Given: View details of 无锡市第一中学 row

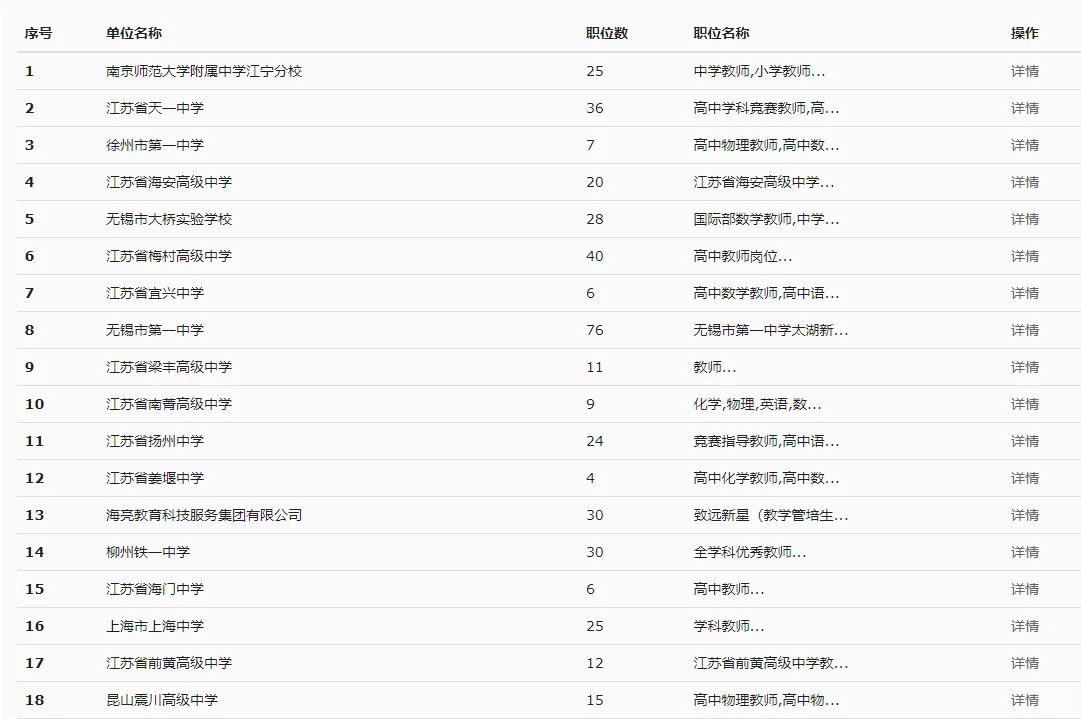Looking at the screenshot, I should pyautogui.click(x=1022, y=330).
